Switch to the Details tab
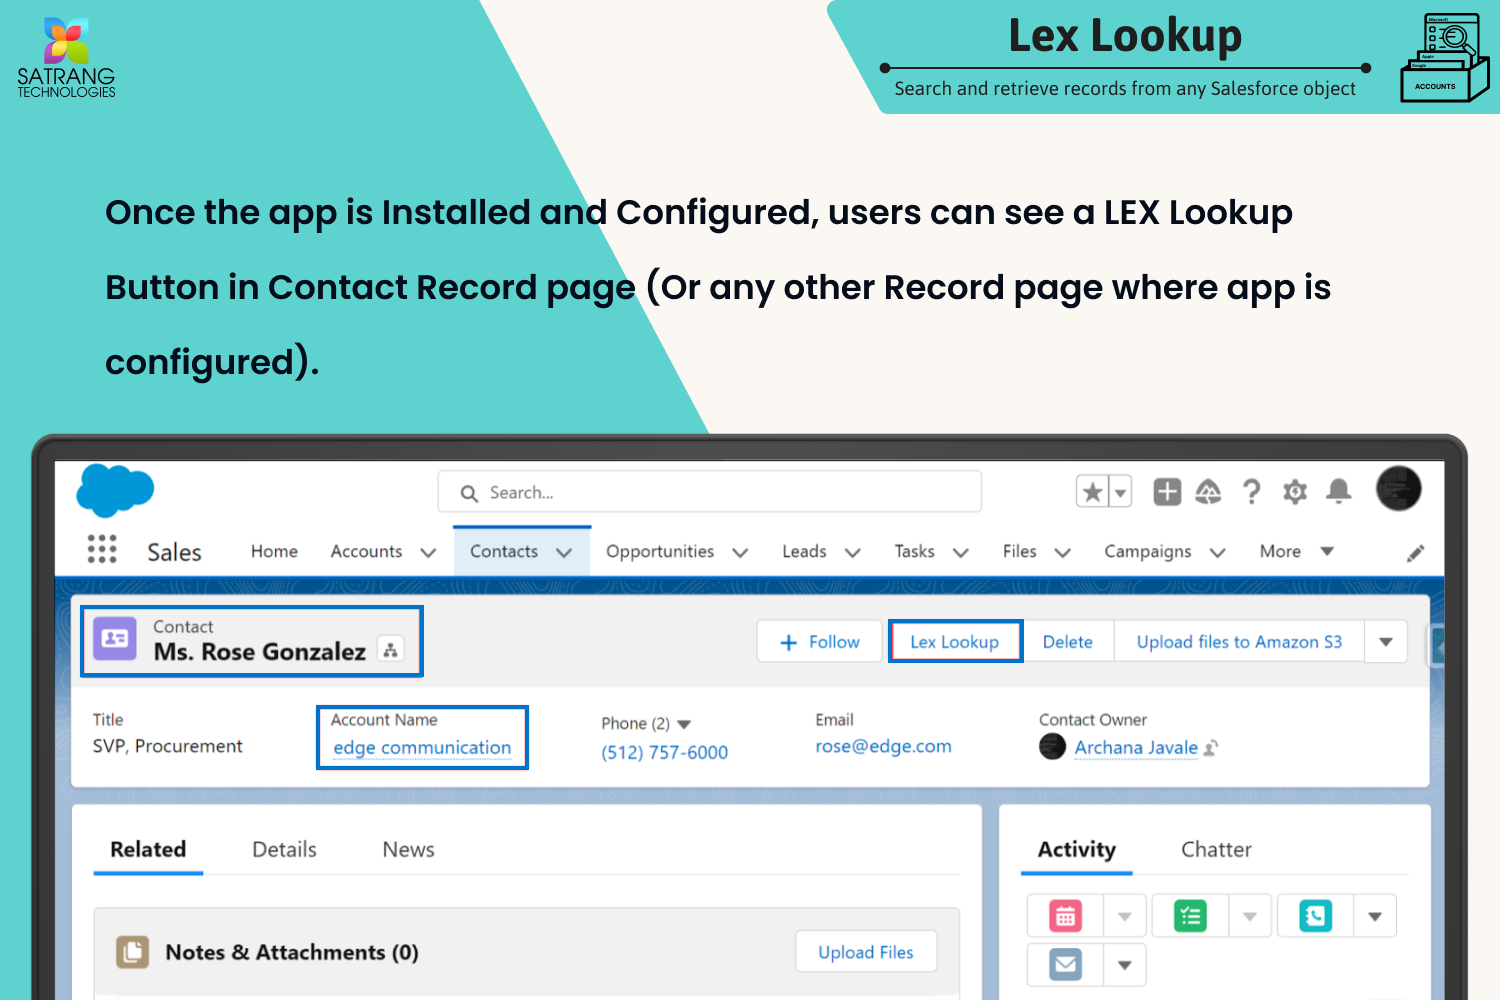The width and height of the screenshot is (1500, 1000). pyautogui.click(x=284, y=849)
